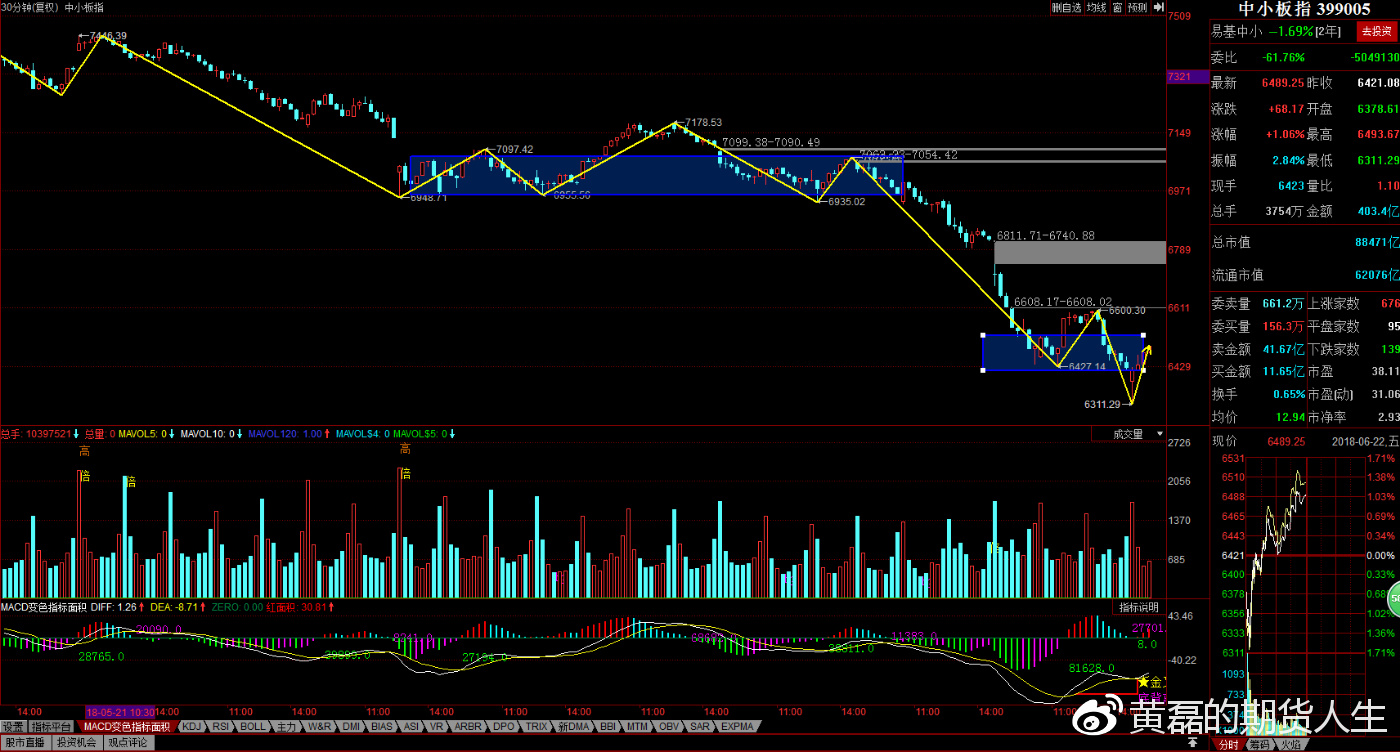Viewport: 1400px width, 752px height.
Task: Switch to the RSI indicator tab
Action: pos(221,726)
